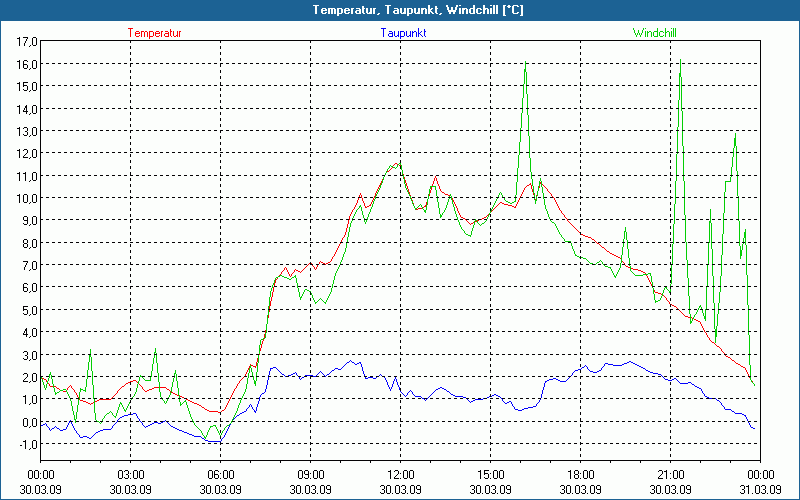The width and height of the screenshot is (800, 500).
Task: Click the 03:00 time axis label
Action: tap(131, 475)
